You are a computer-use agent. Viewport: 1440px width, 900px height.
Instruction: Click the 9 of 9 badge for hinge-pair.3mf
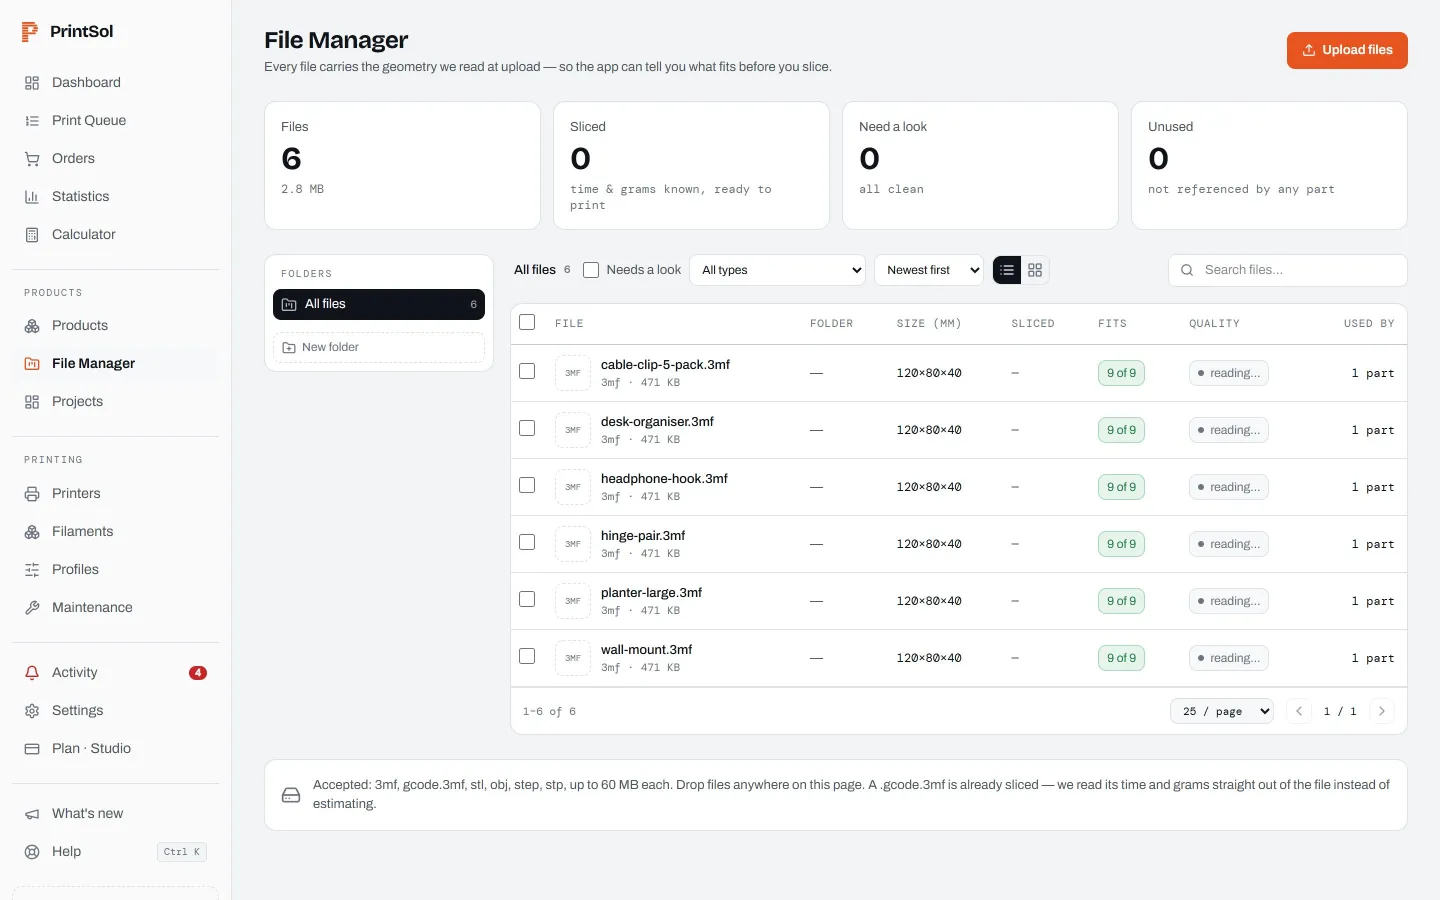coord(1121,544)
